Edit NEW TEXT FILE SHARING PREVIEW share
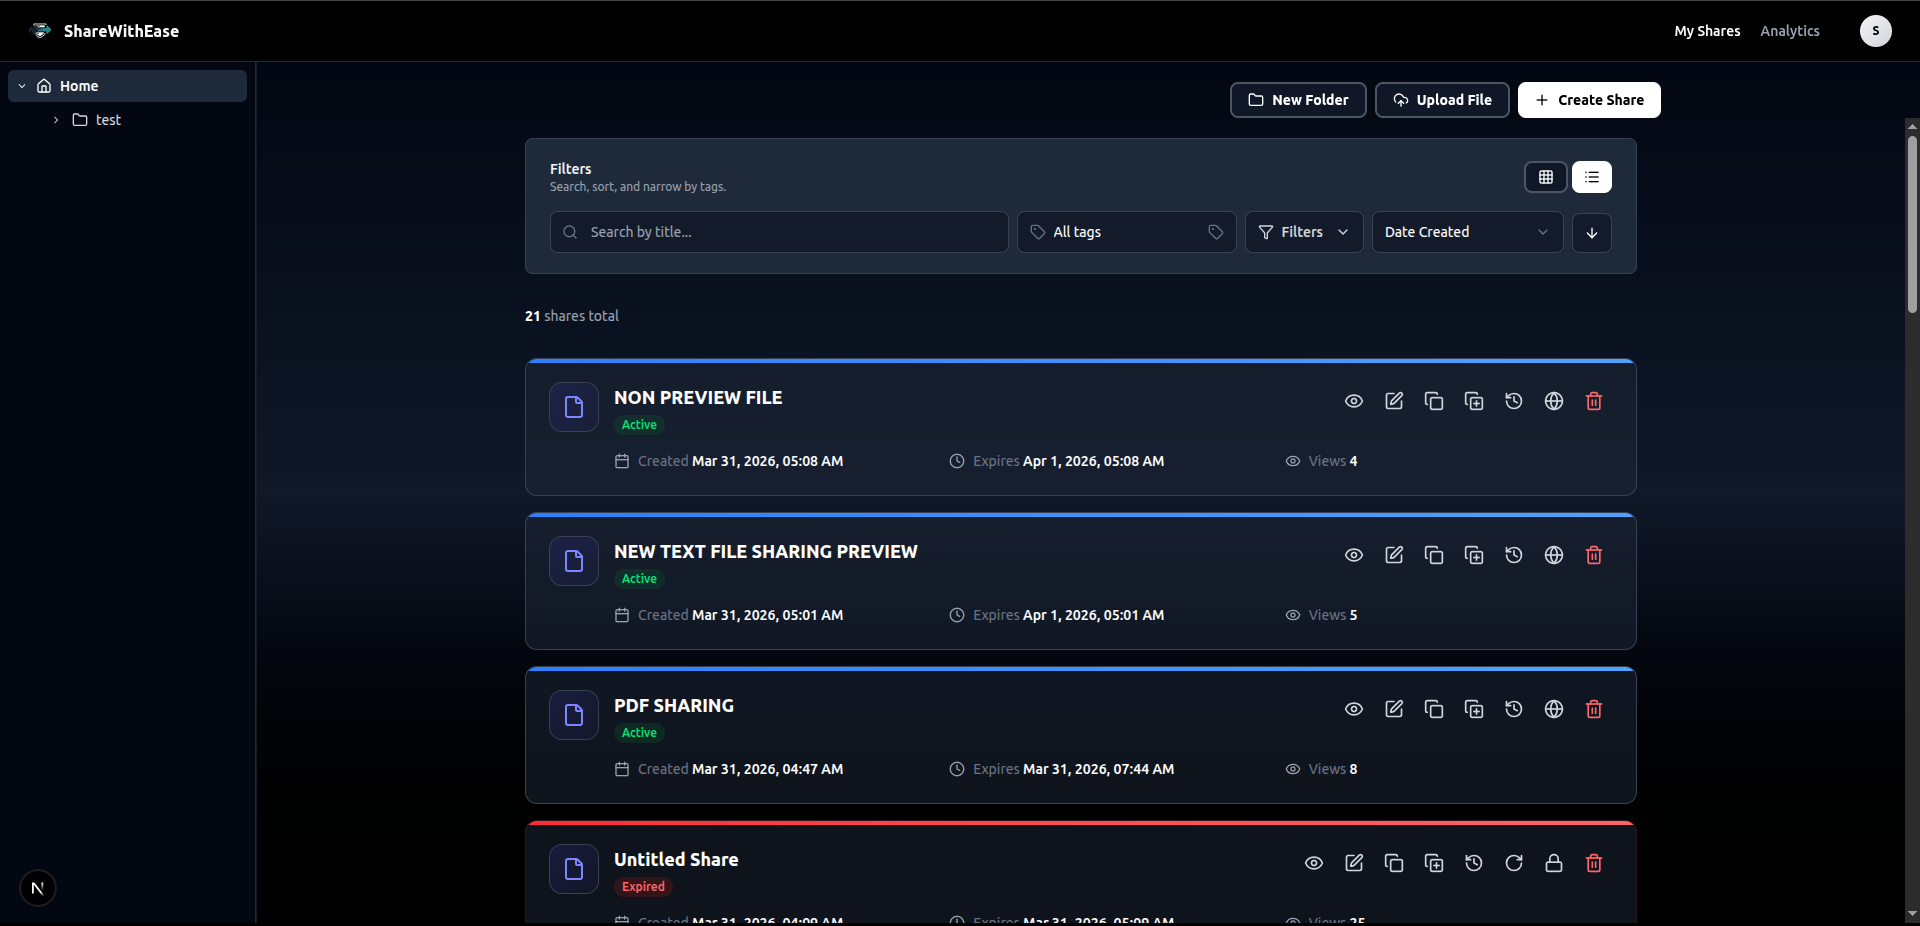 pos(1394,555)
